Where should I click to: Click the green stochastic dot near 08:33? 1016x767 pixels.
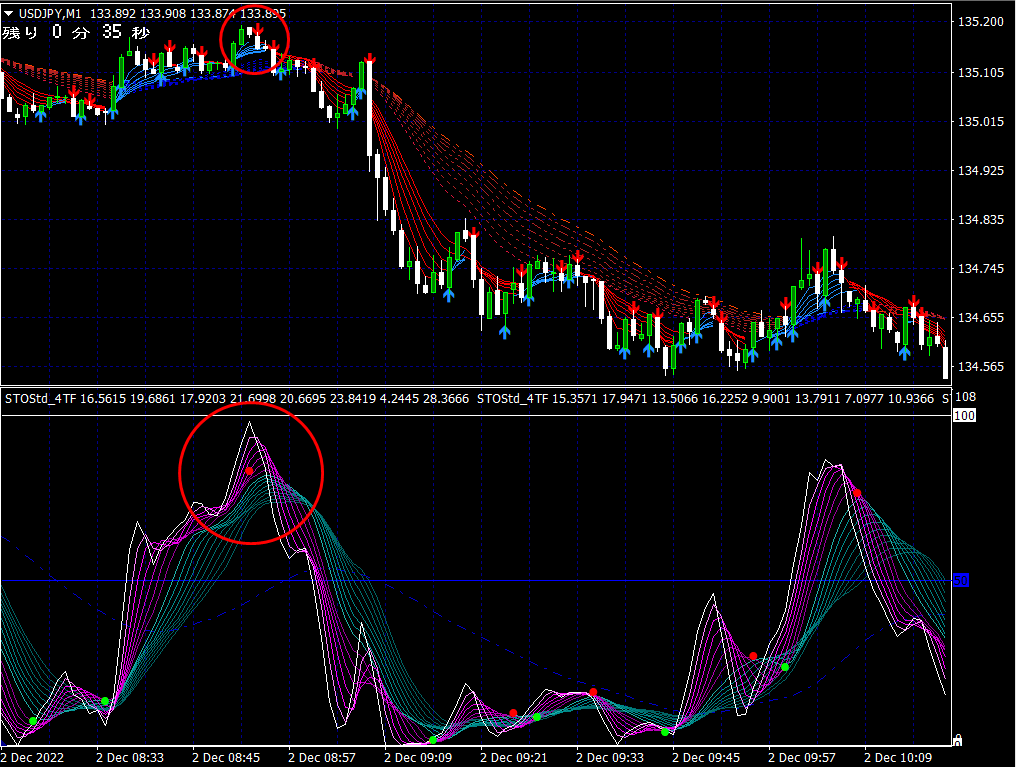tap(105, 701)
